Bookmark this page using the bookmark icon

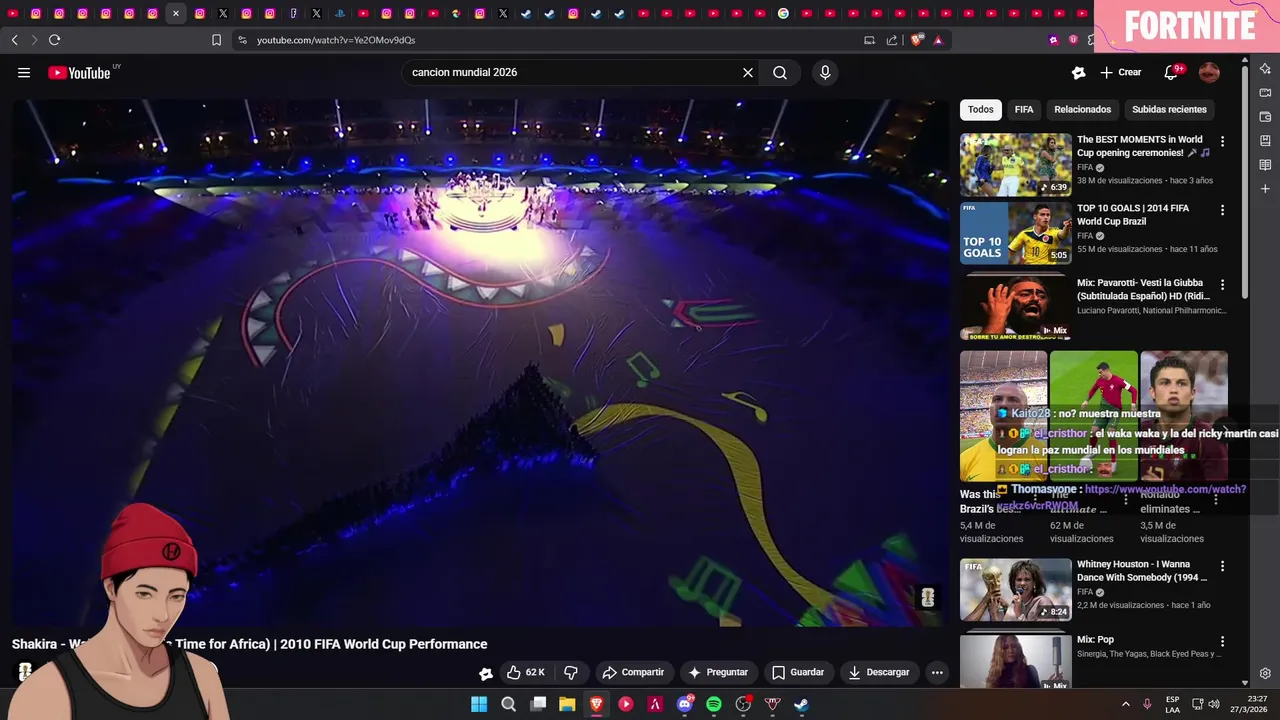click(216, 40)
